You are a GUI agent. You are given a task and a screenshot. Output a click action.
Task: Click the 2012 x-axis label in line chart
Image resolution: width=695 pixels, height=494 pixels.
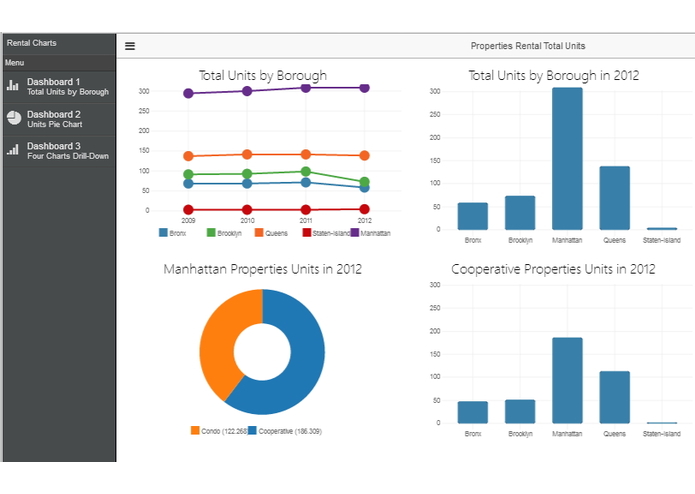click(364, 220)
